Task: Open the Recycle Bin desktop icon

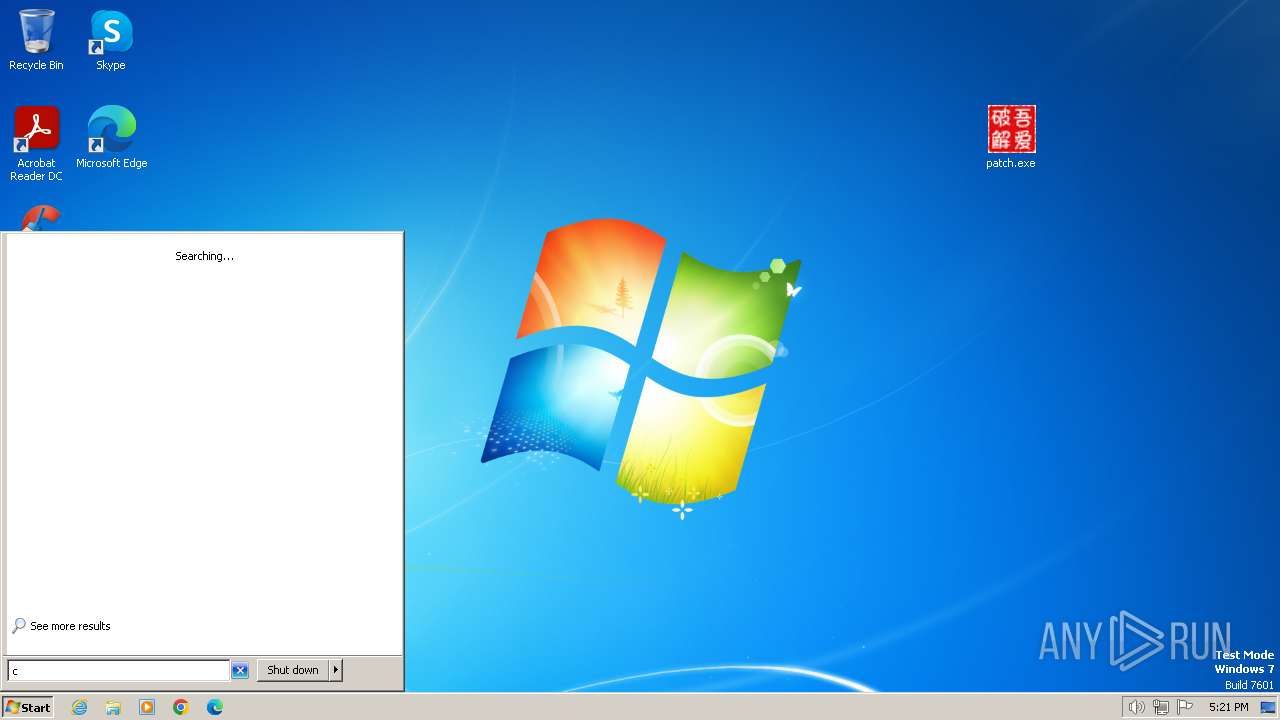Action: 36,40
